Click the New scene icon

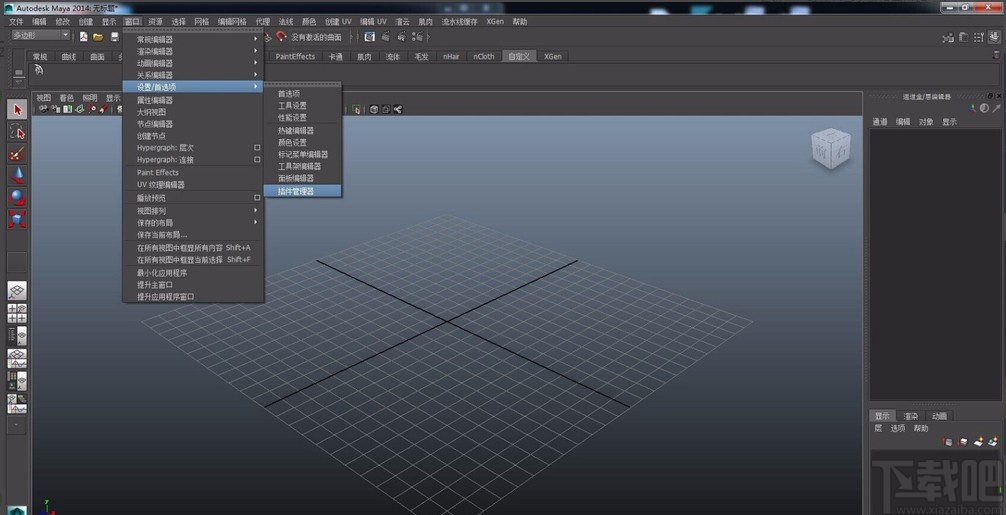pyautogui.click(x=83, y=37)
